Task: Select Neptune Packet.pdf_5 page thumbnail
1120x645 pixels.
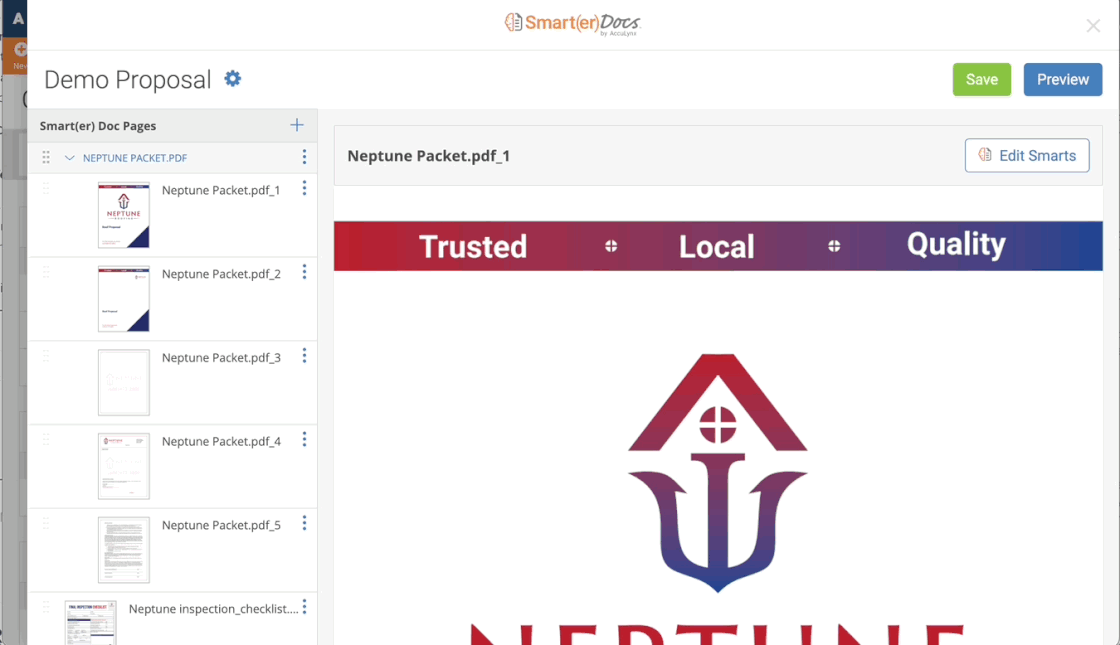Action: 124,550
